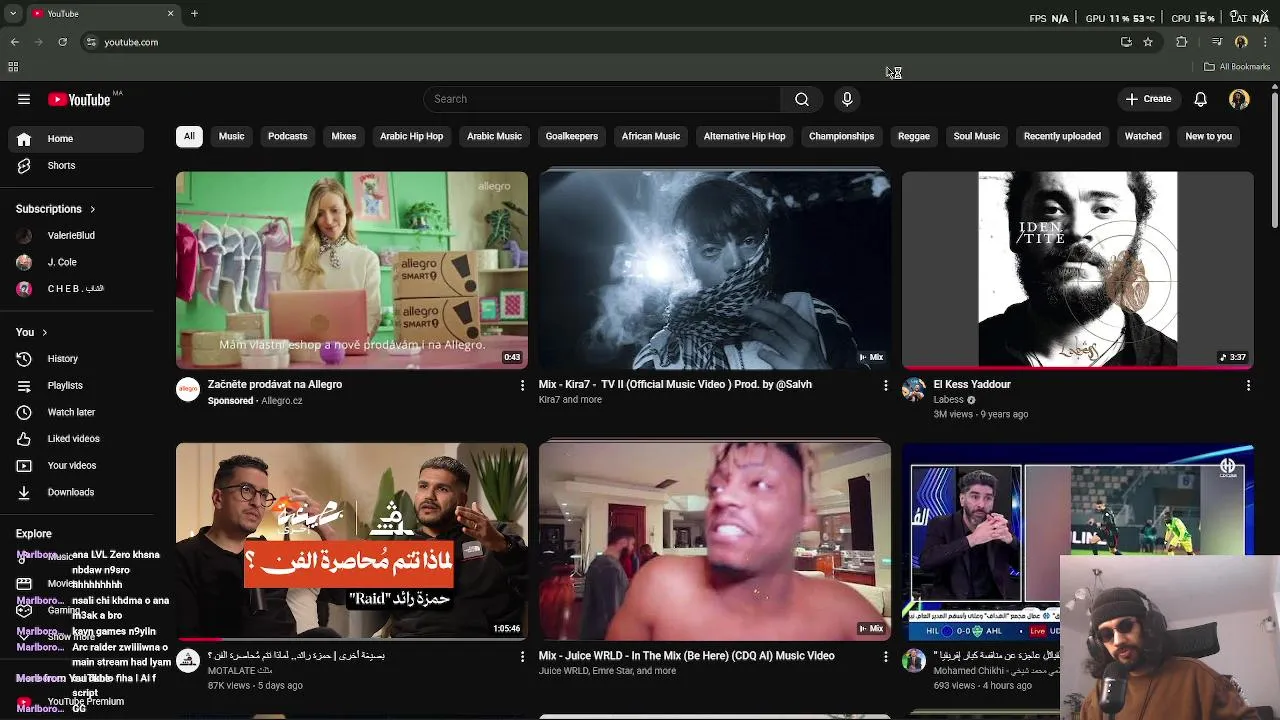1280x720 pixels.
Task: Reload the page with refresh icon
Action: click(x=62, y=42)
